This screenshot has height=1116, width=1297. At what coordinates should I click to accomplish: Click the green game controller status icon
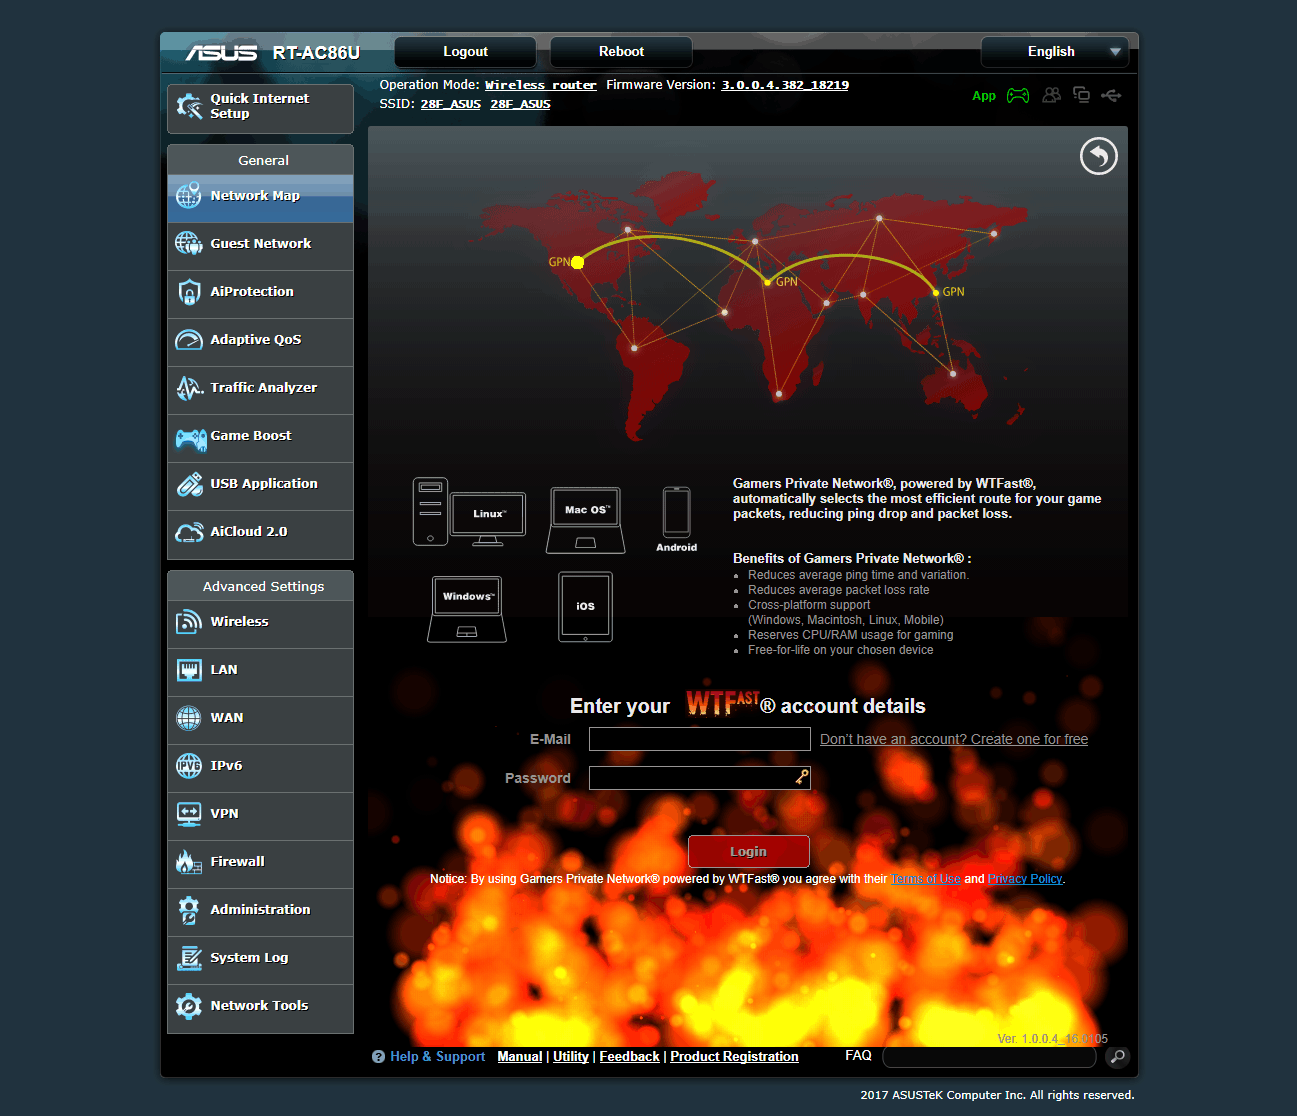click(x=1018, y=95)
